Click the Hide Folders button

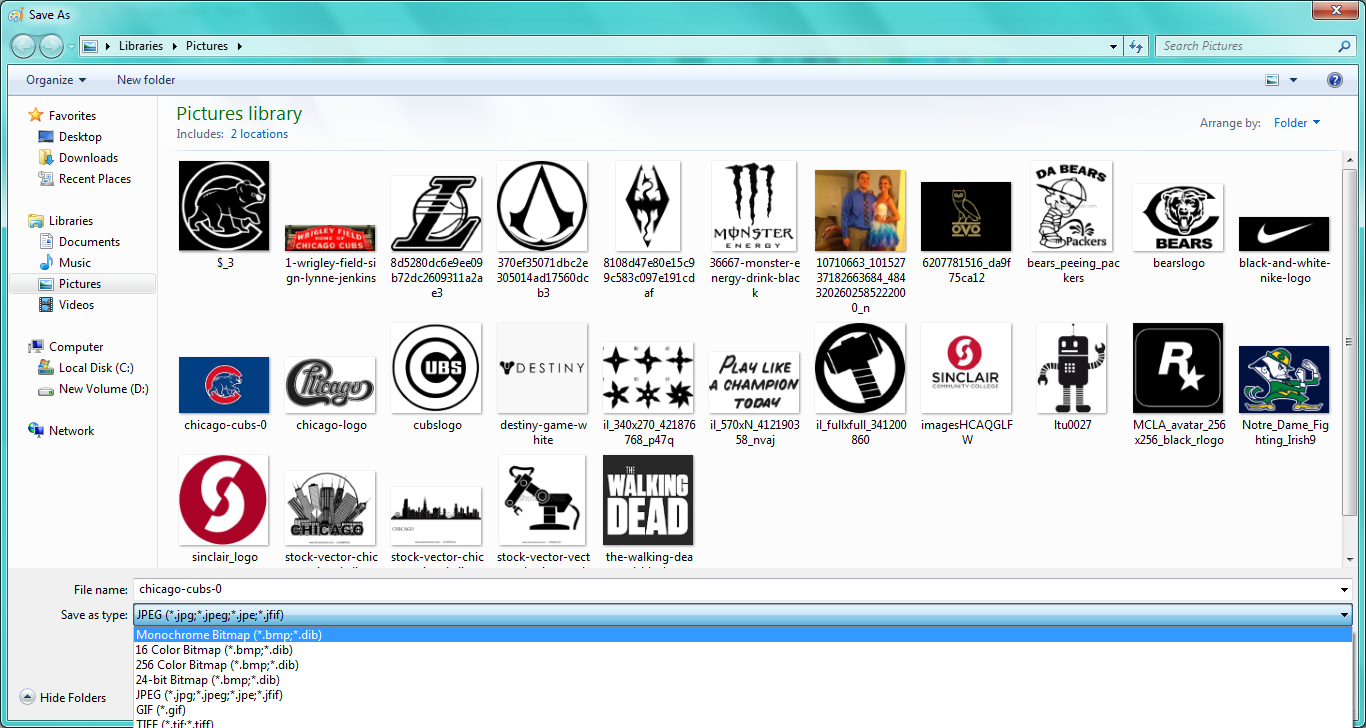[62, 698]
